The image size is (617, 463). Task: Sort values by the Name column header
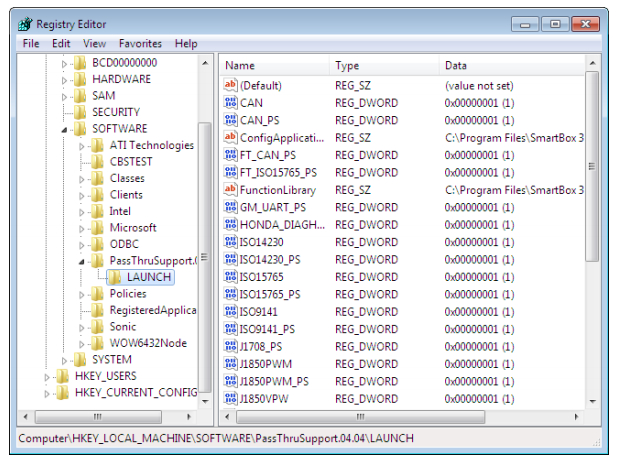(274, 66)
